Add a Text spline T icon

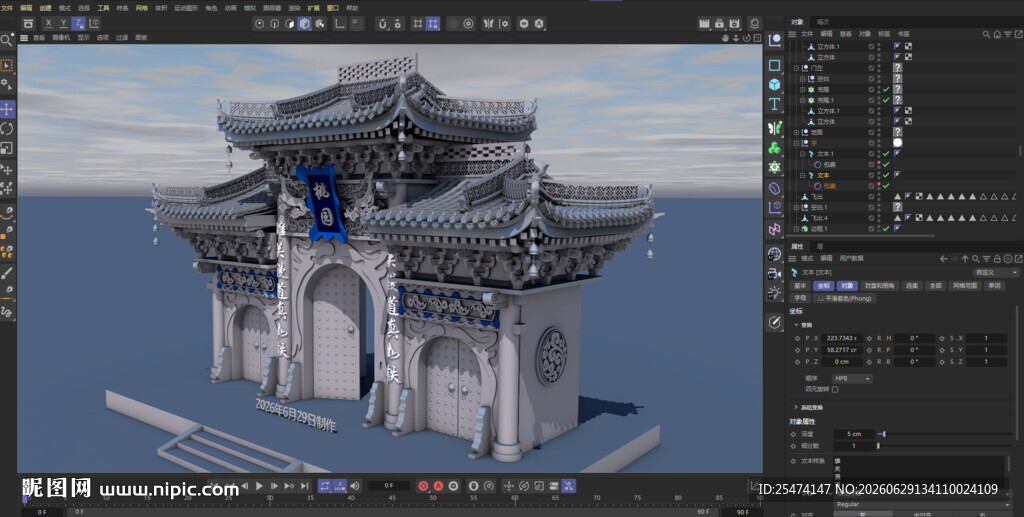(775, 104)
